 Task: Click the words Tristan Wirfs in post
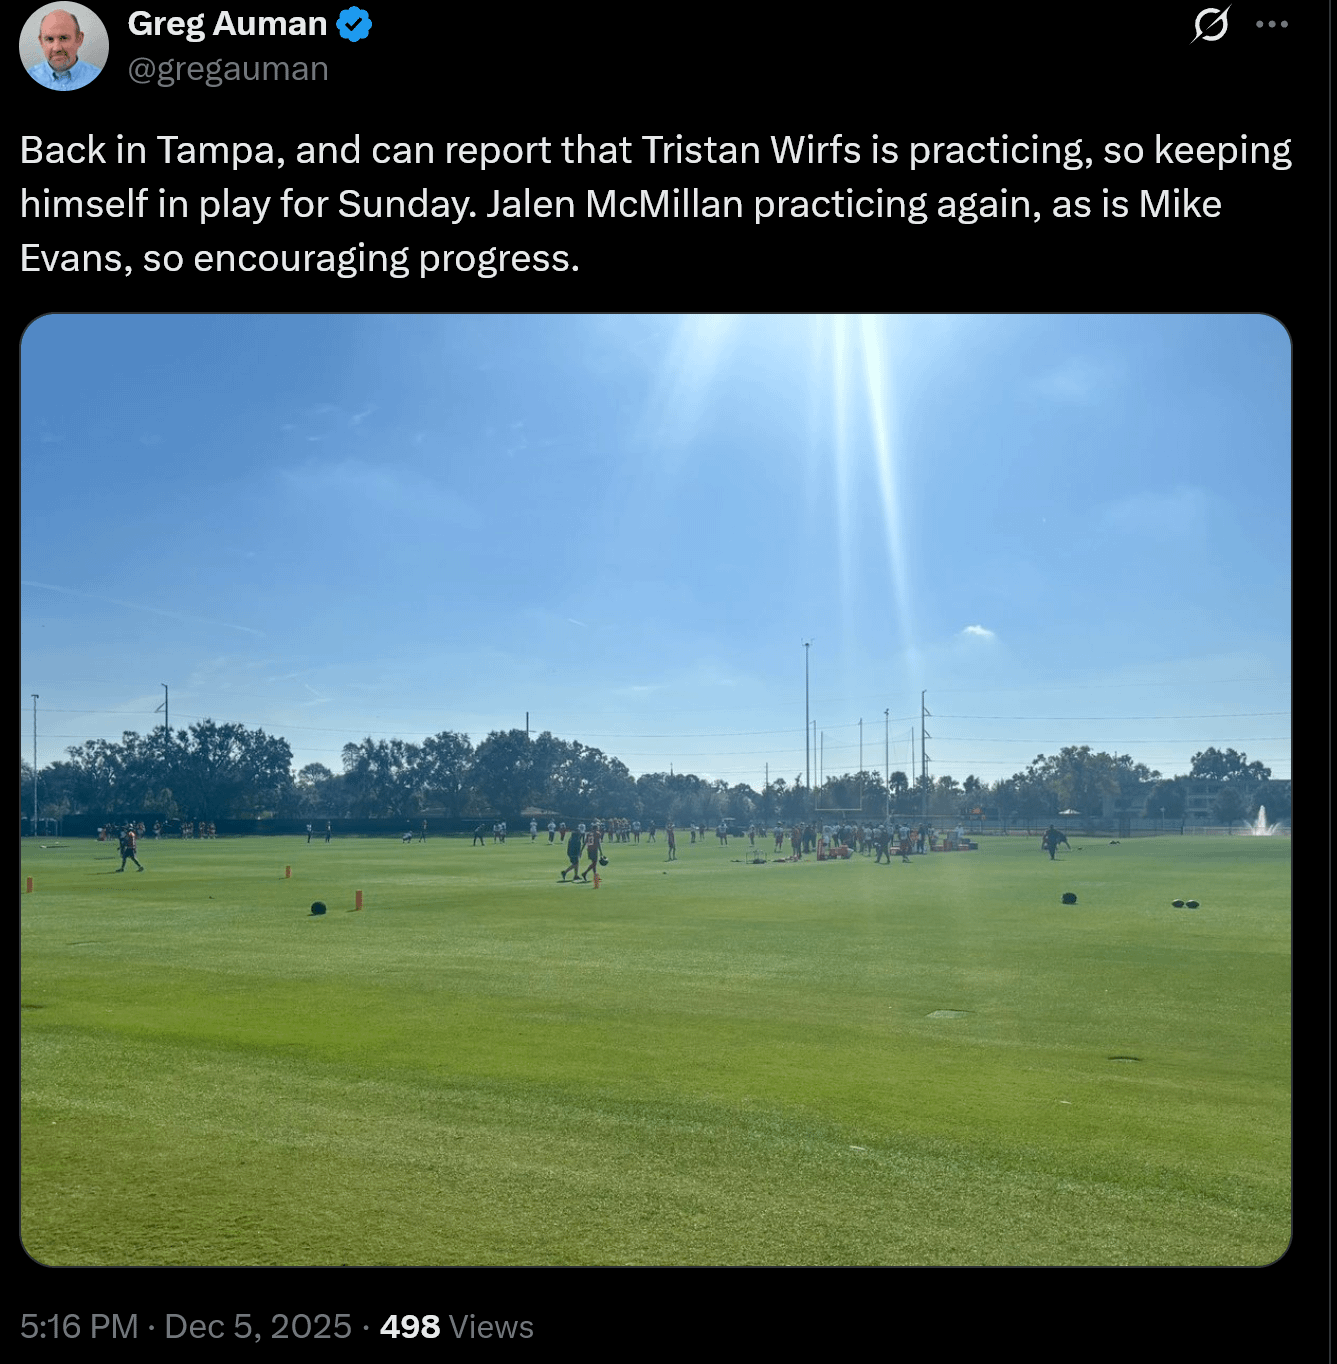click(x=751, y=150)
